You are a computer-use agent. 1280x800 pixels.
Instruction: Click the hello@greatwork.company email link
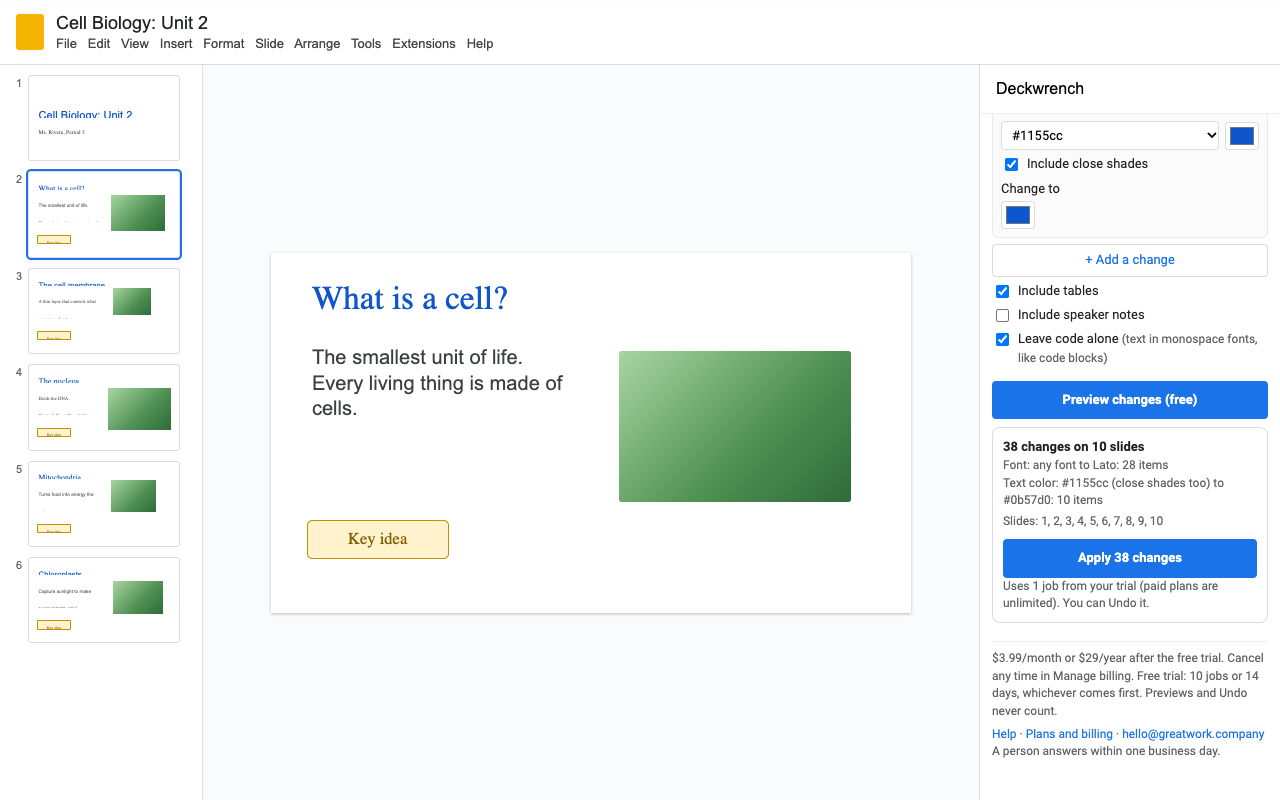(x=1193, y=734)
